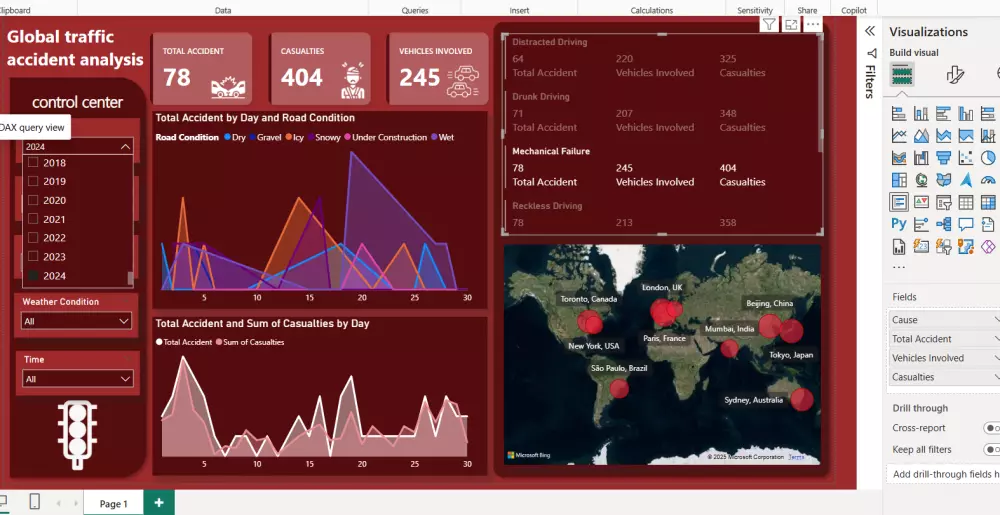Select the Sydney, Australia map bubble

point(802,400)
